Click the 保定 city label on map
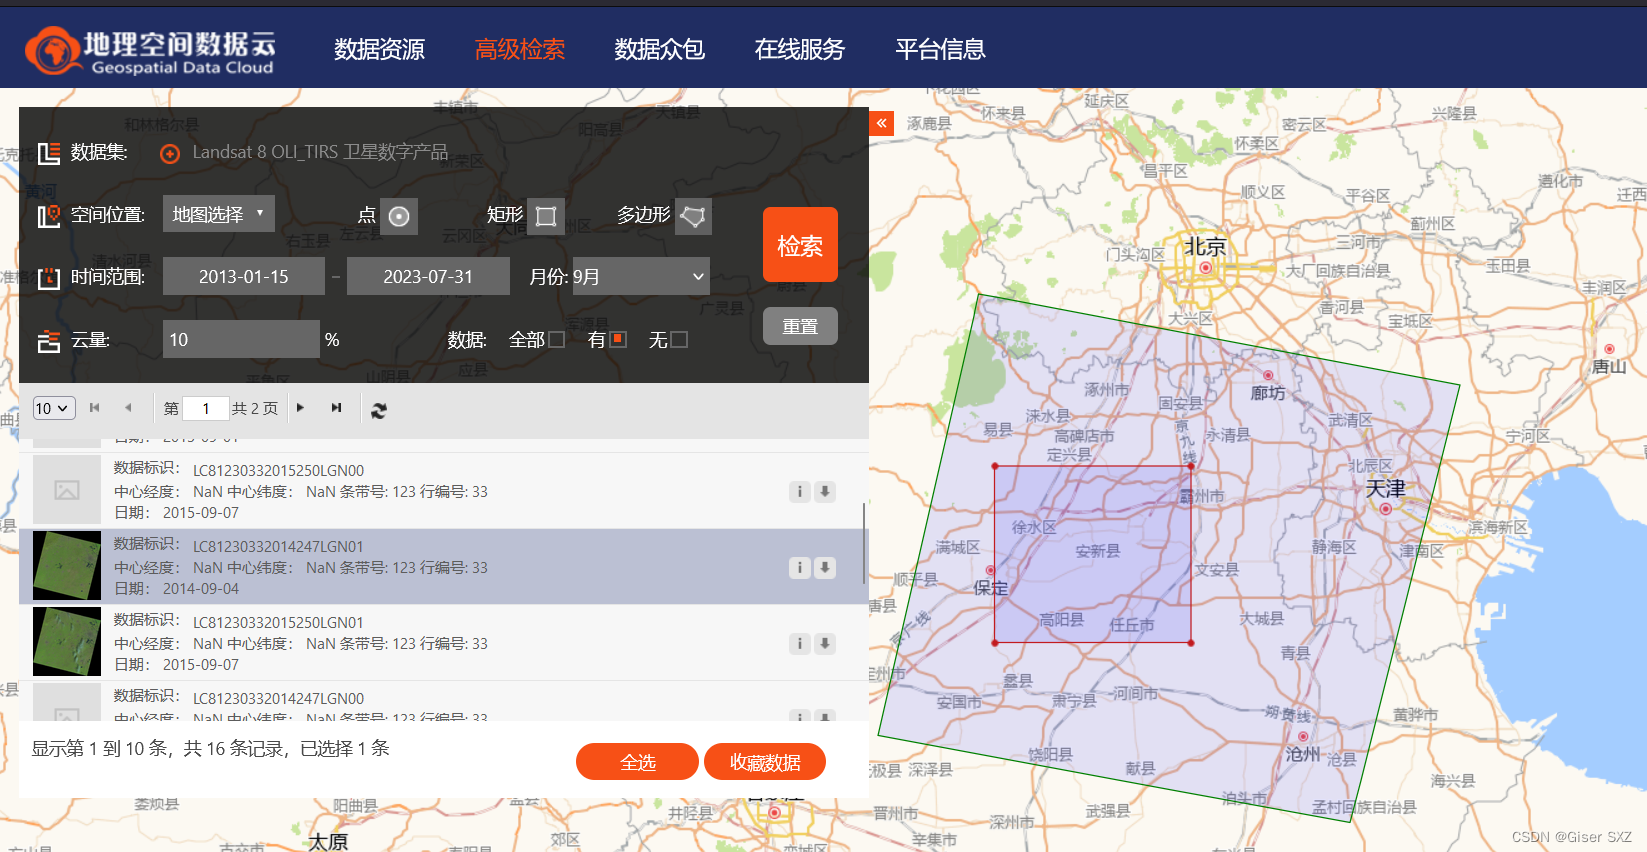 pos(991,588)
